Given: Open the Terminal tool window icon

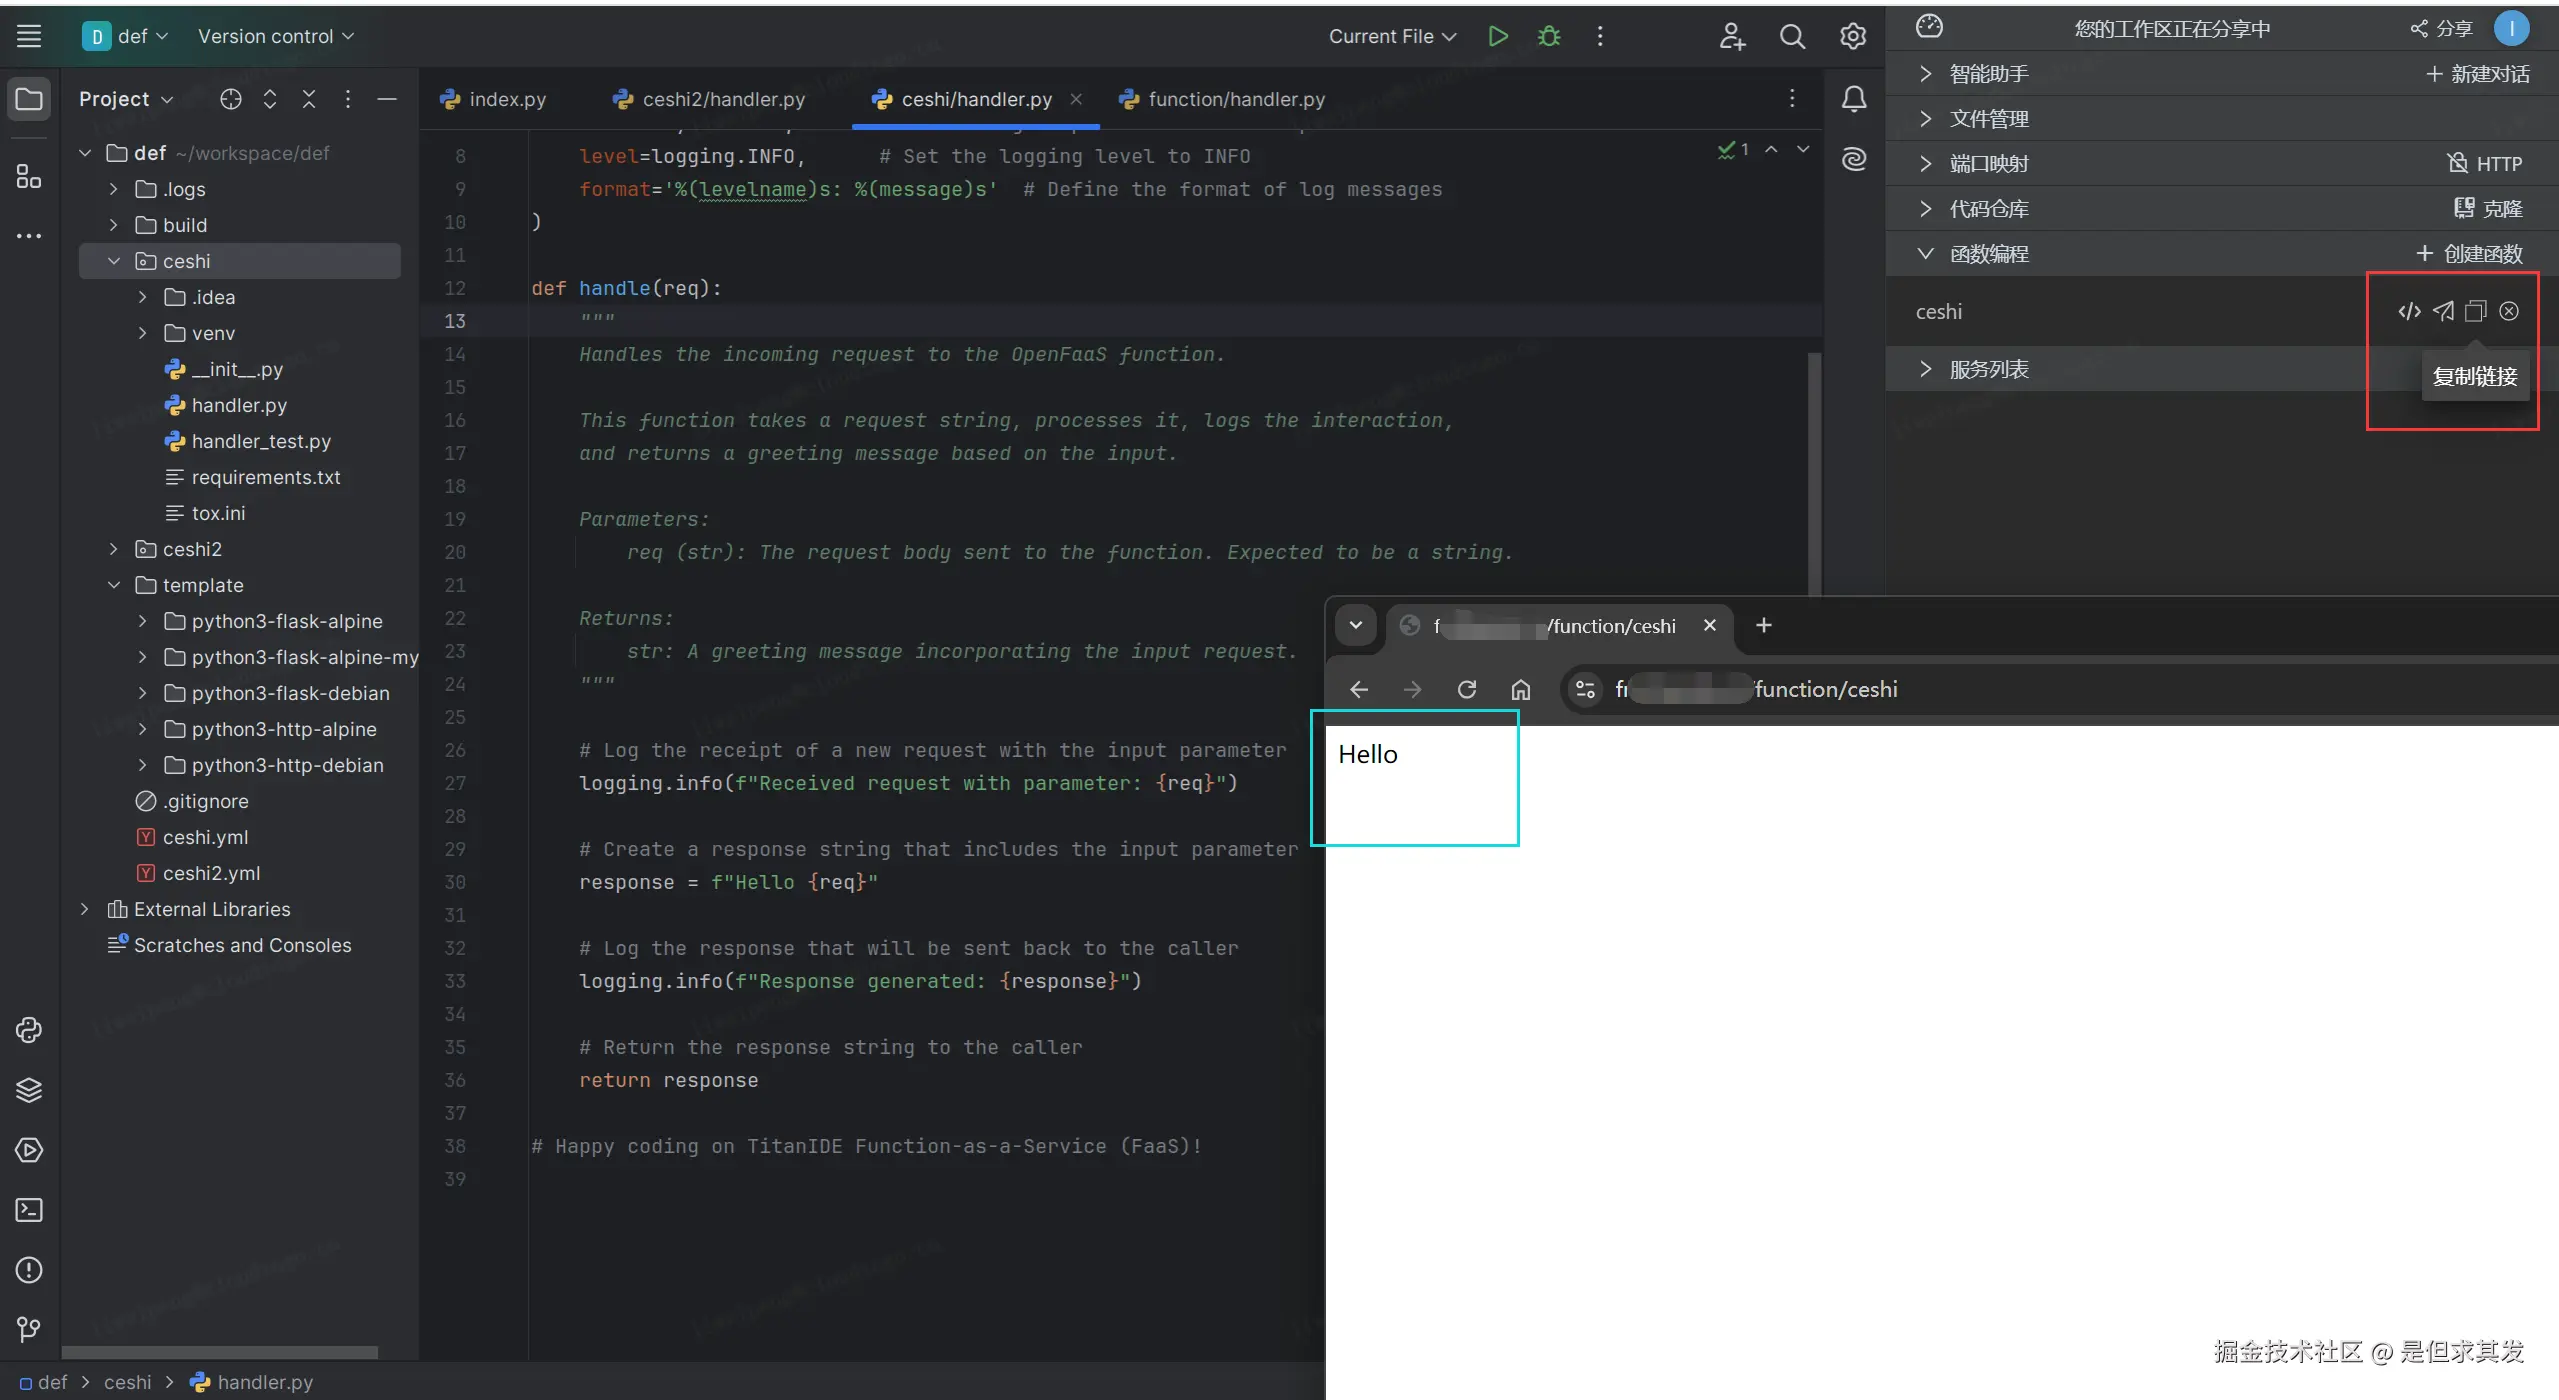Looking at the screenshot, I should tap(29, 1210).
